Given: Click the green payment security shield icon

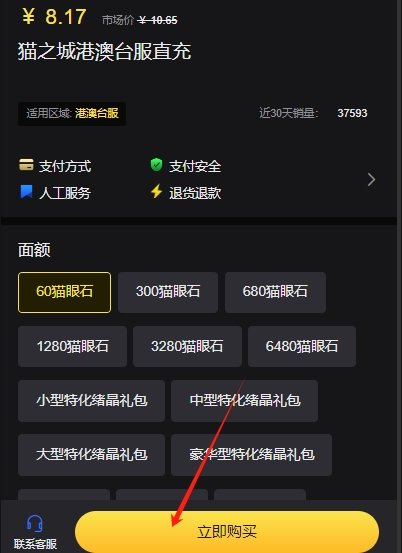Looking at the screenshot, I should [156, 165].
